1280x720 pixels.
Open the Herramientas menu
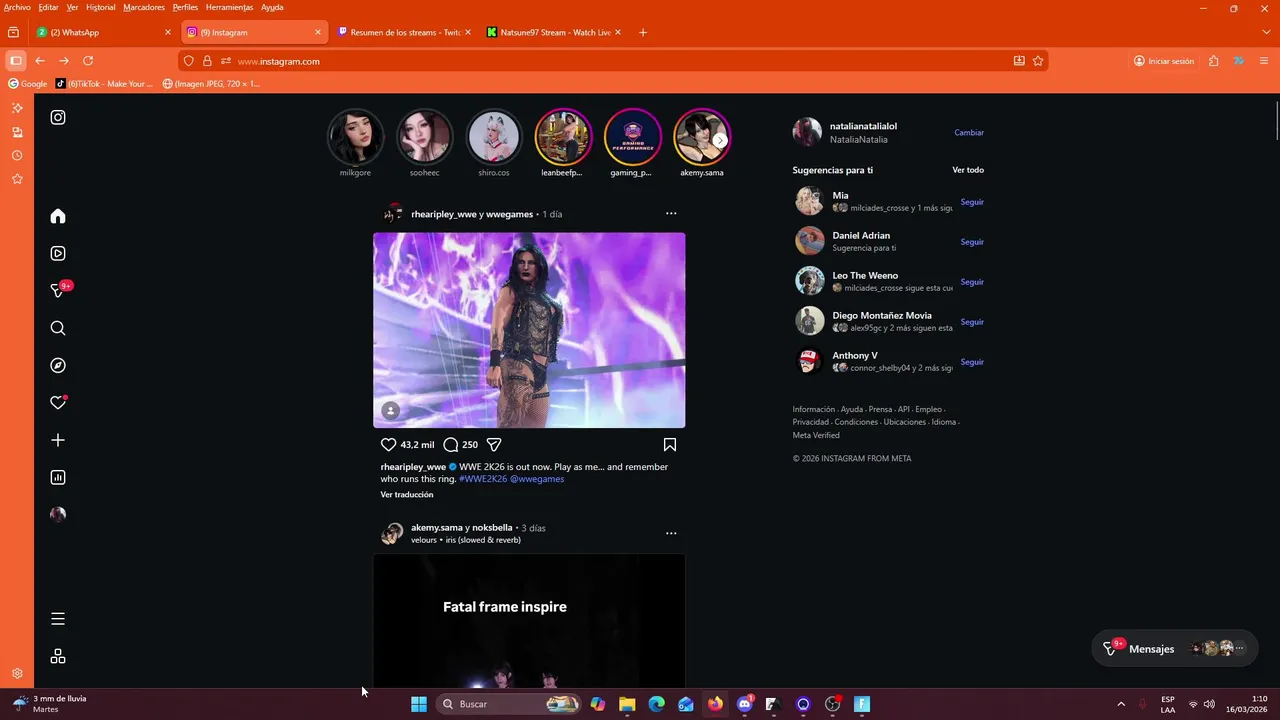click(229, 7)
